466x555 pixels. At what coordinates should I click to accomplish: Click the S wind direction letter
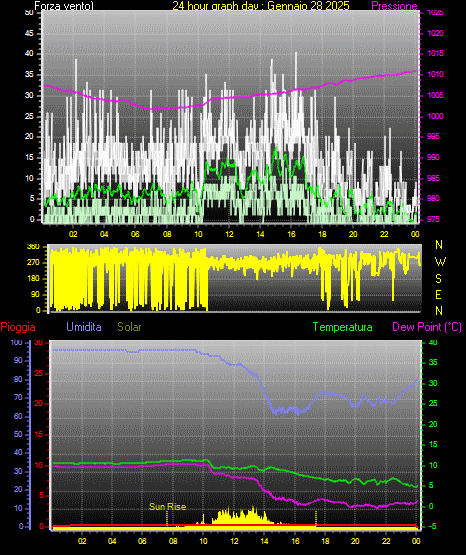tap(438, 279)
